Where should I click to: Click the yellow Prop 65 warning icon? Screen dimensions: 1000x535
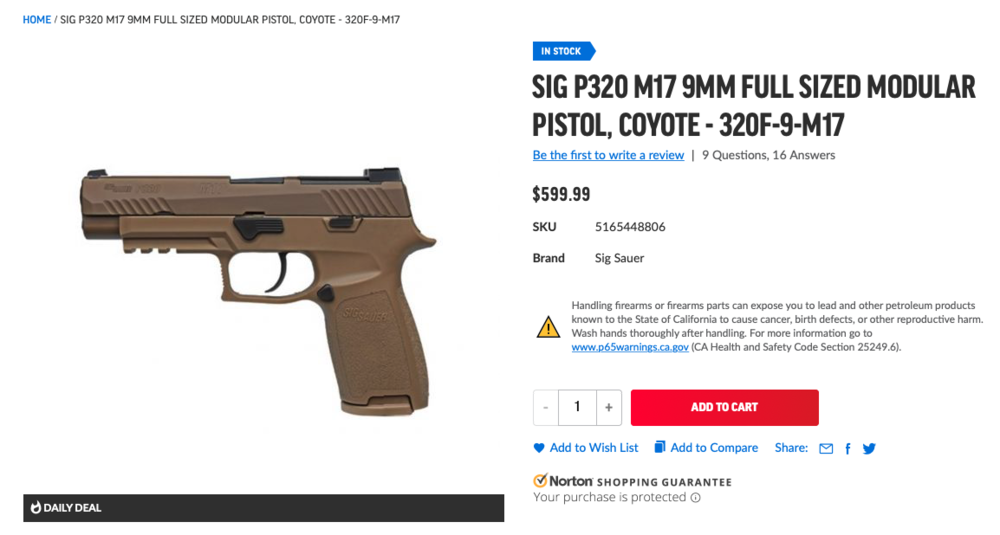pos(548,326)
